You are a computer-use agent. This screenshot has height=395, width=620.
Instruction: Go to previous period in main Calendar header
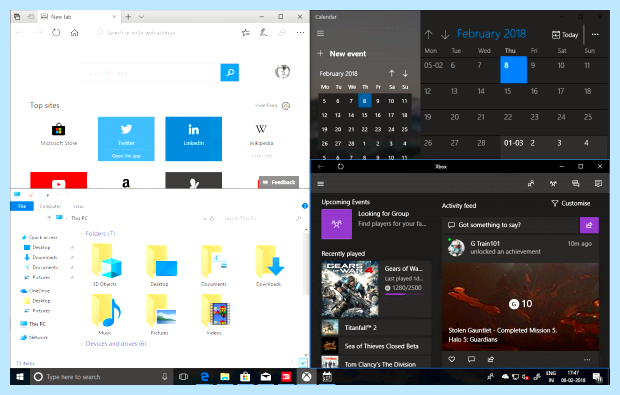[x=429, y=34]
